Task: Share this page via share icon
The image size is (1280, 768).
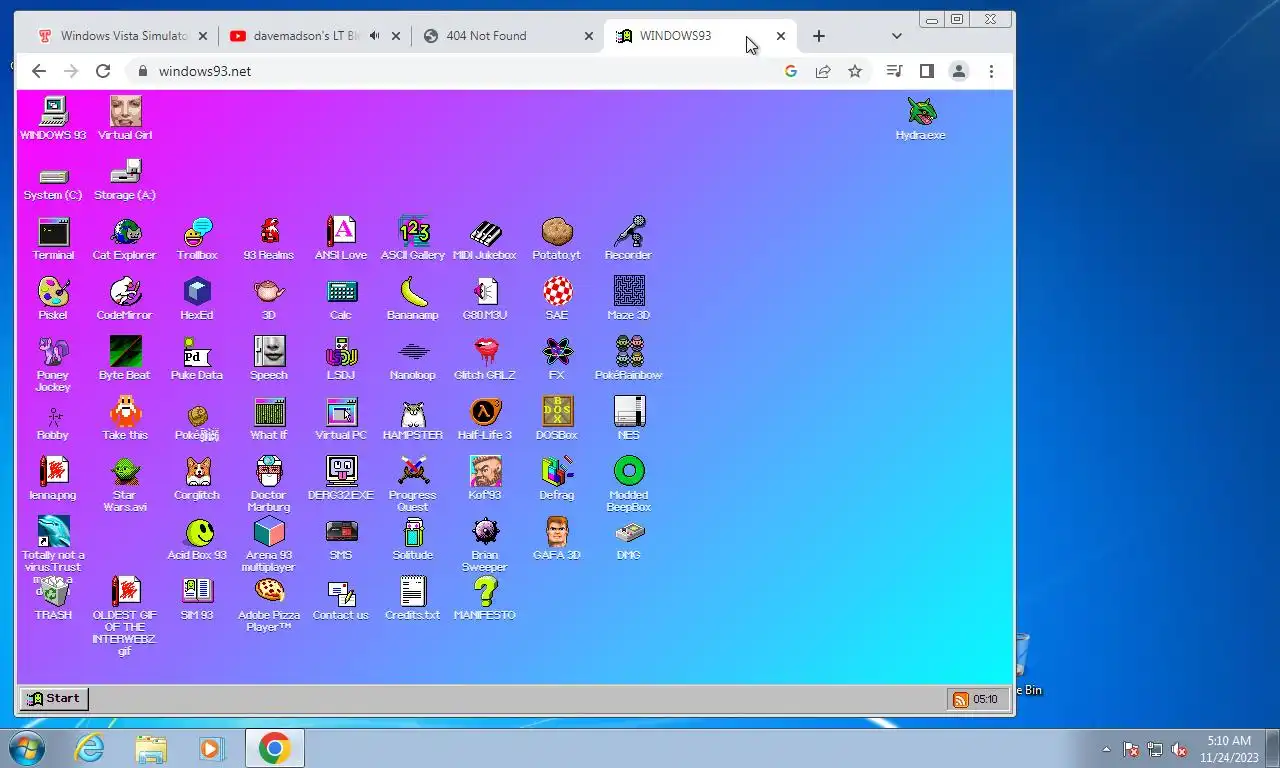Action: click(823, 71)
